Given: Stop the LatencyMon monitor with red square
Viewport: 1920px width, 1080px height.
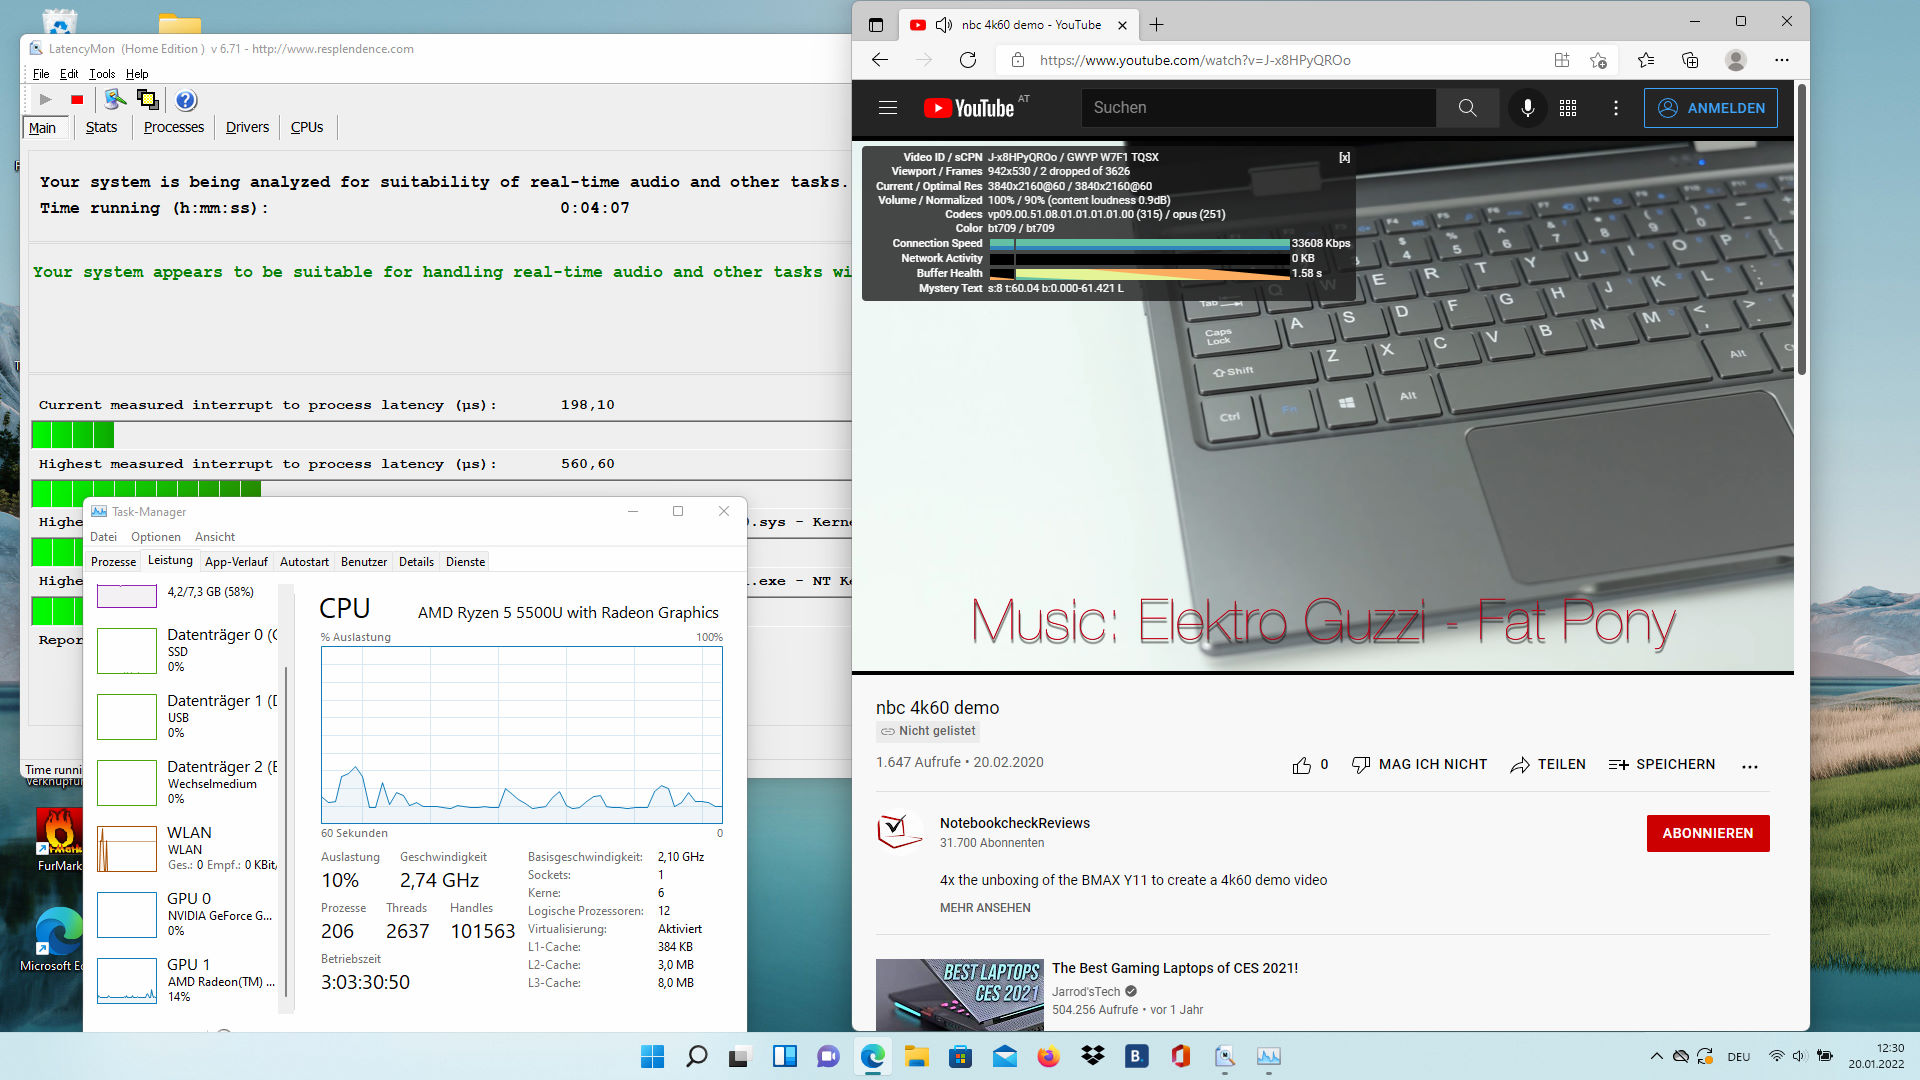Looking at the screenshot, I should 77,99.
